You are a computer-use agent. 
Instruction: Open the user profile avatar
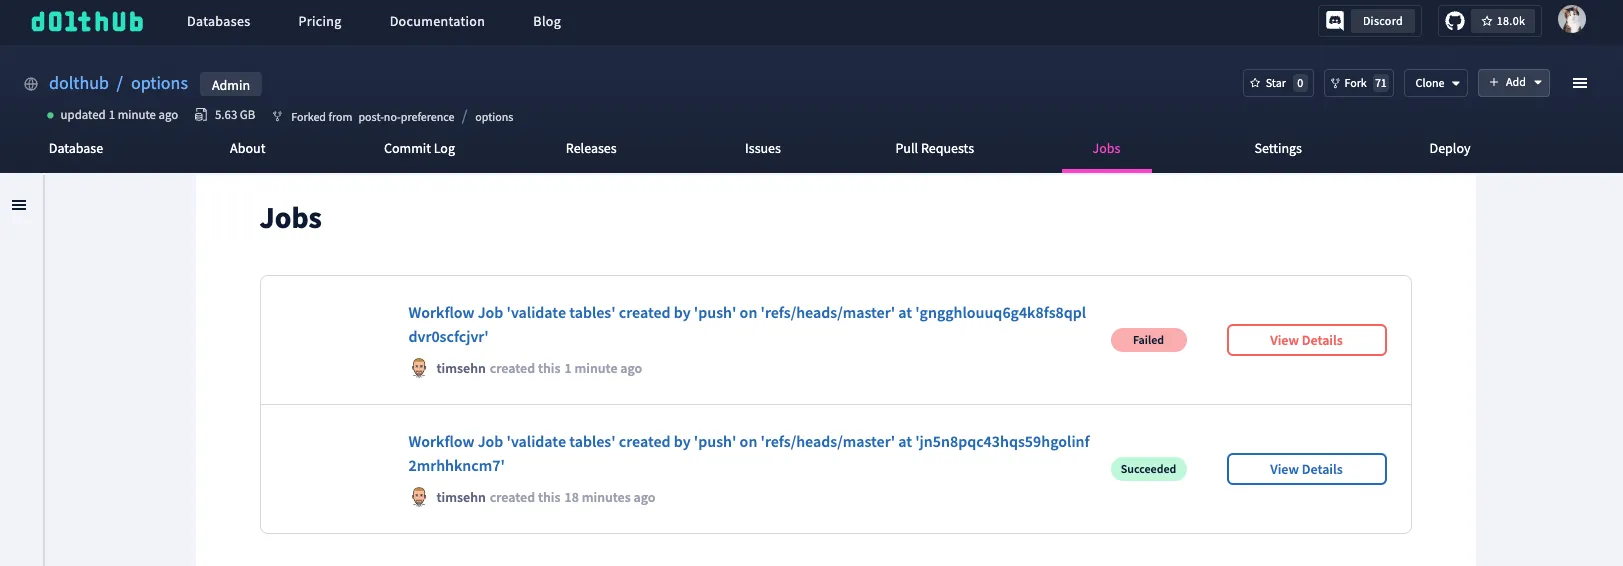point(1571,20)
